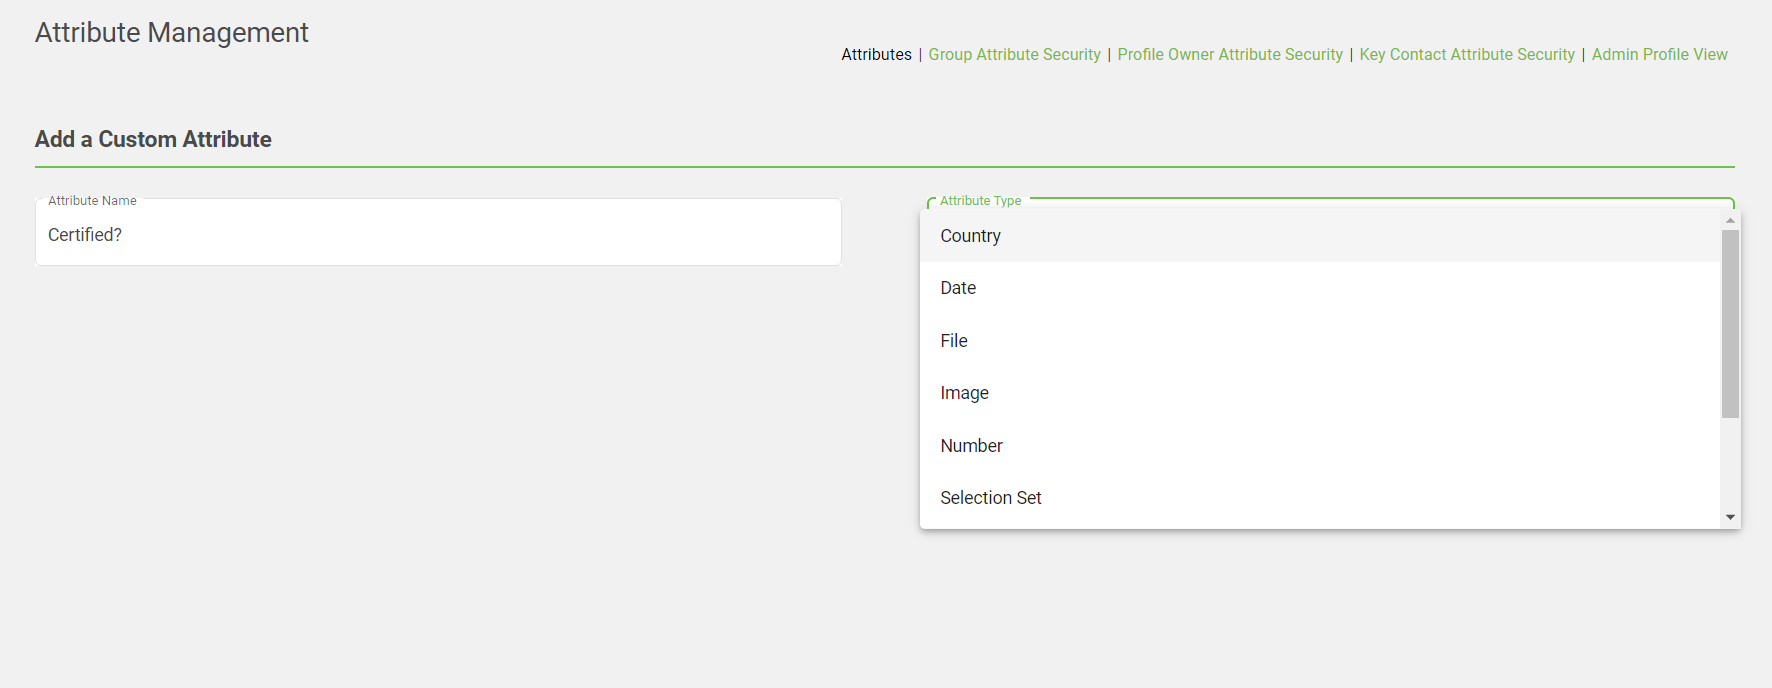Select Image attribute type option
1772x688 pixels.
pos(1320,393)
